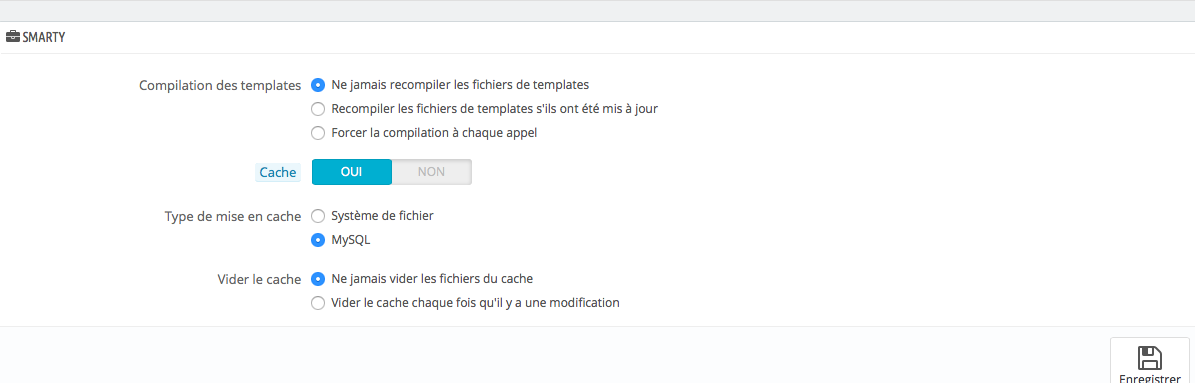Switch Cache toggle to NON
This screenshot has height=383, width=1195.
(431, 172)
